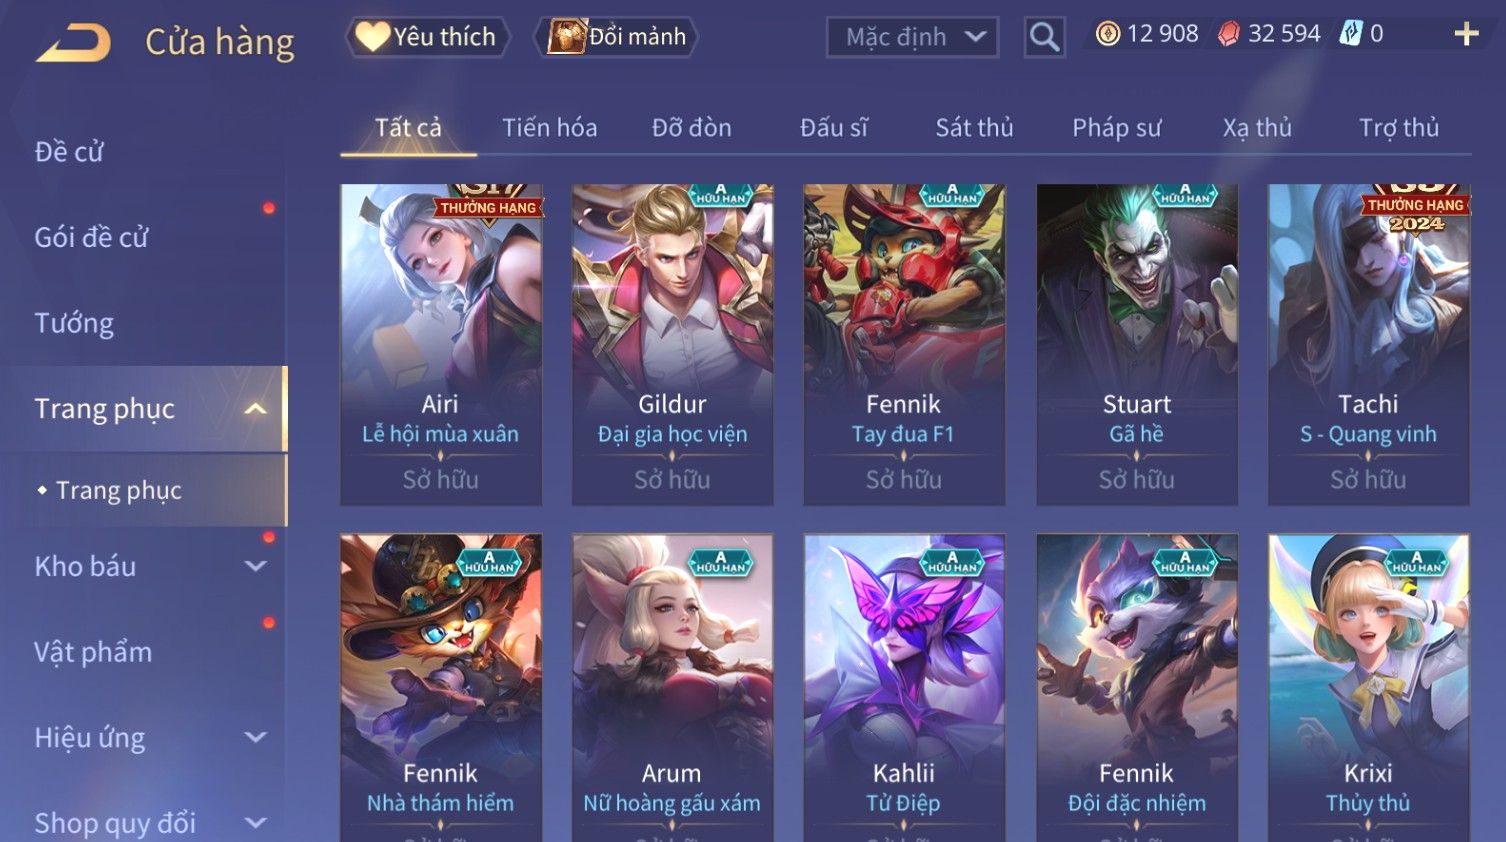The width and height of the screenshot is (1506, 842).
Task: Open Yêu thích favorites heart button
Action: (x=428, y=37)
